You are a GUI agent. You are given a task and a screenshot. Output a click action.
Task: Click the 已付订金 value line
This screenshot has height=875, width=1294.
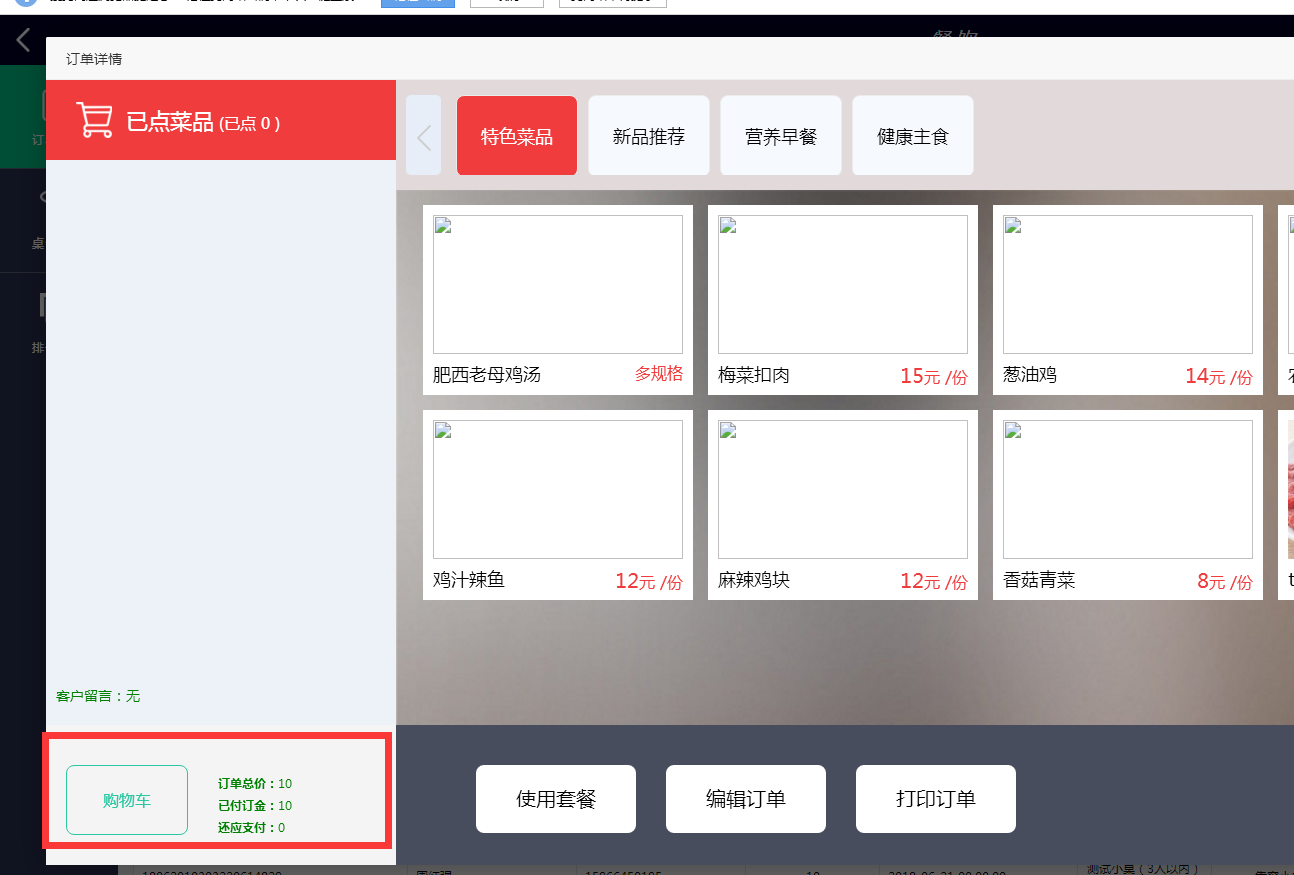[255, 806]
